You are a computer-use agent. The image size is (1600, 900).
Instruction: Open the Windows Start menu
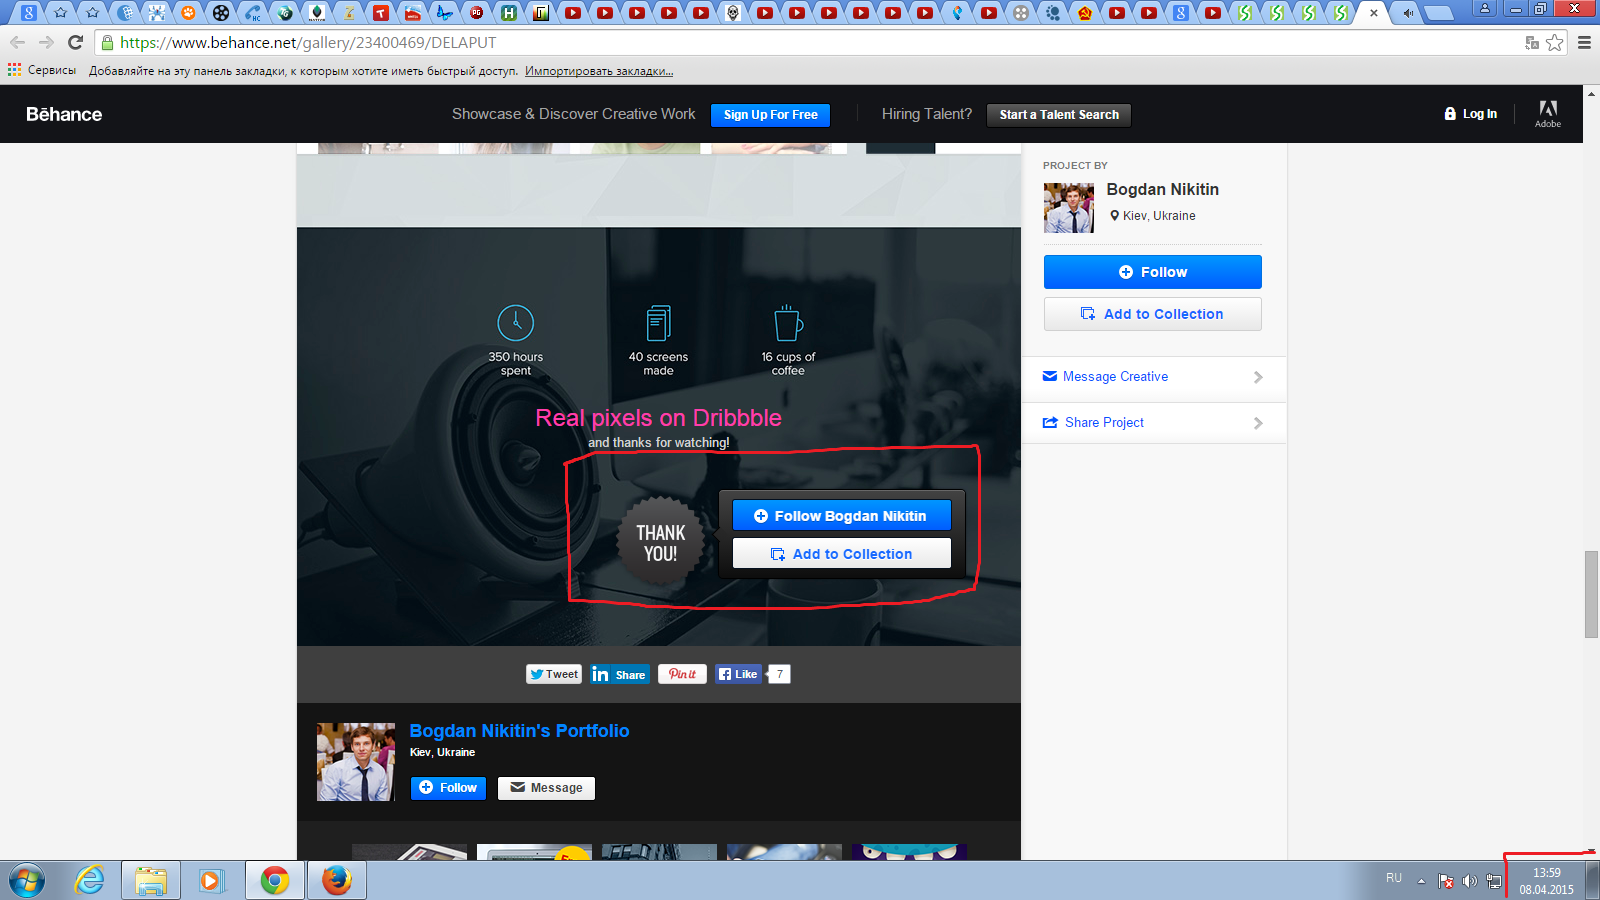(x=27, y=881)
